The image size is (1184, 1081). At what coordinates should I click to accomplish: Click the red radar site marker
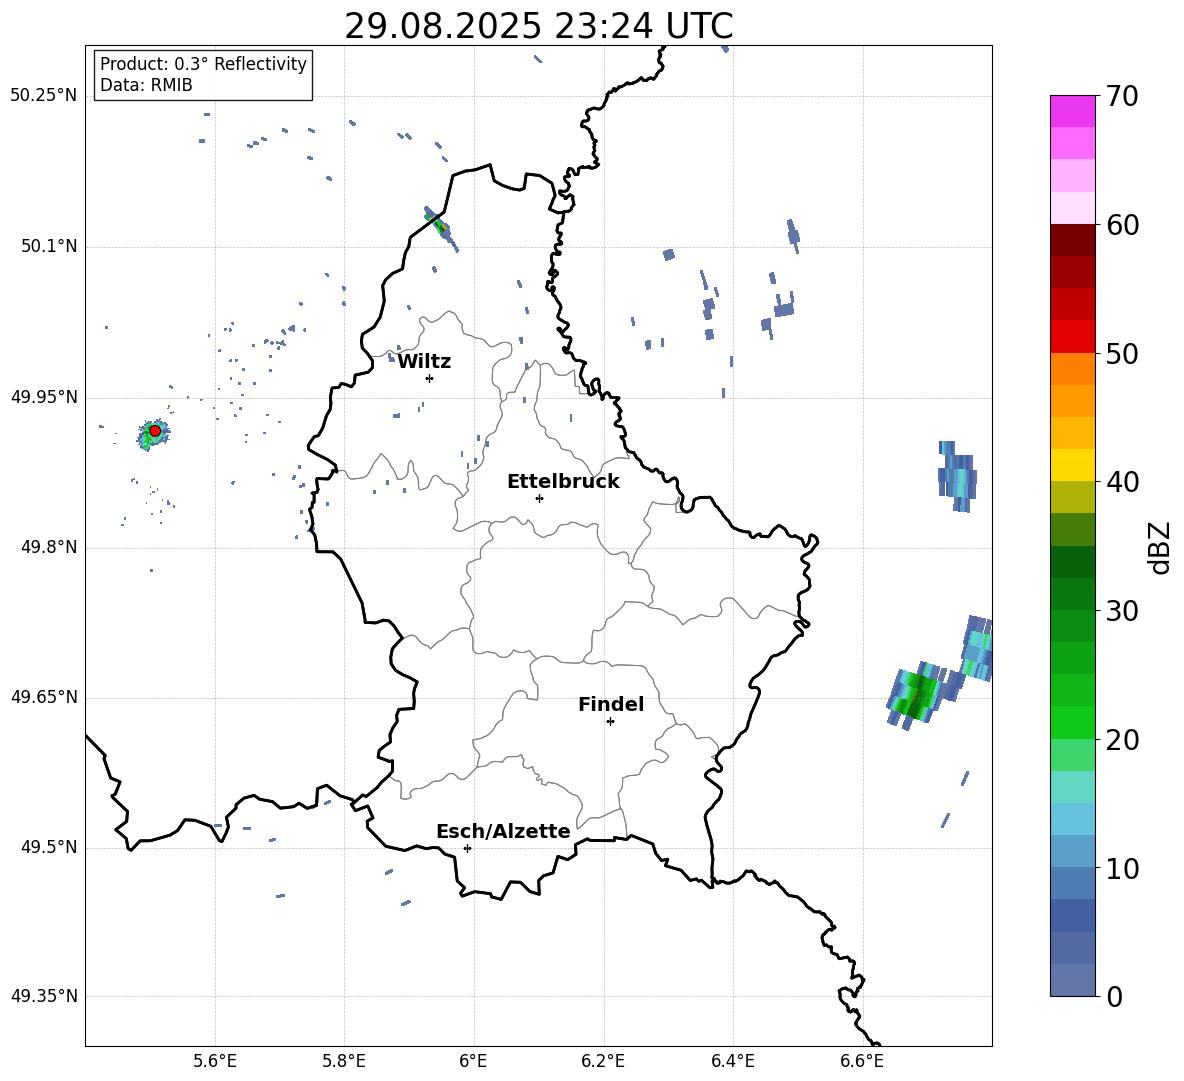tap(155, 431)
